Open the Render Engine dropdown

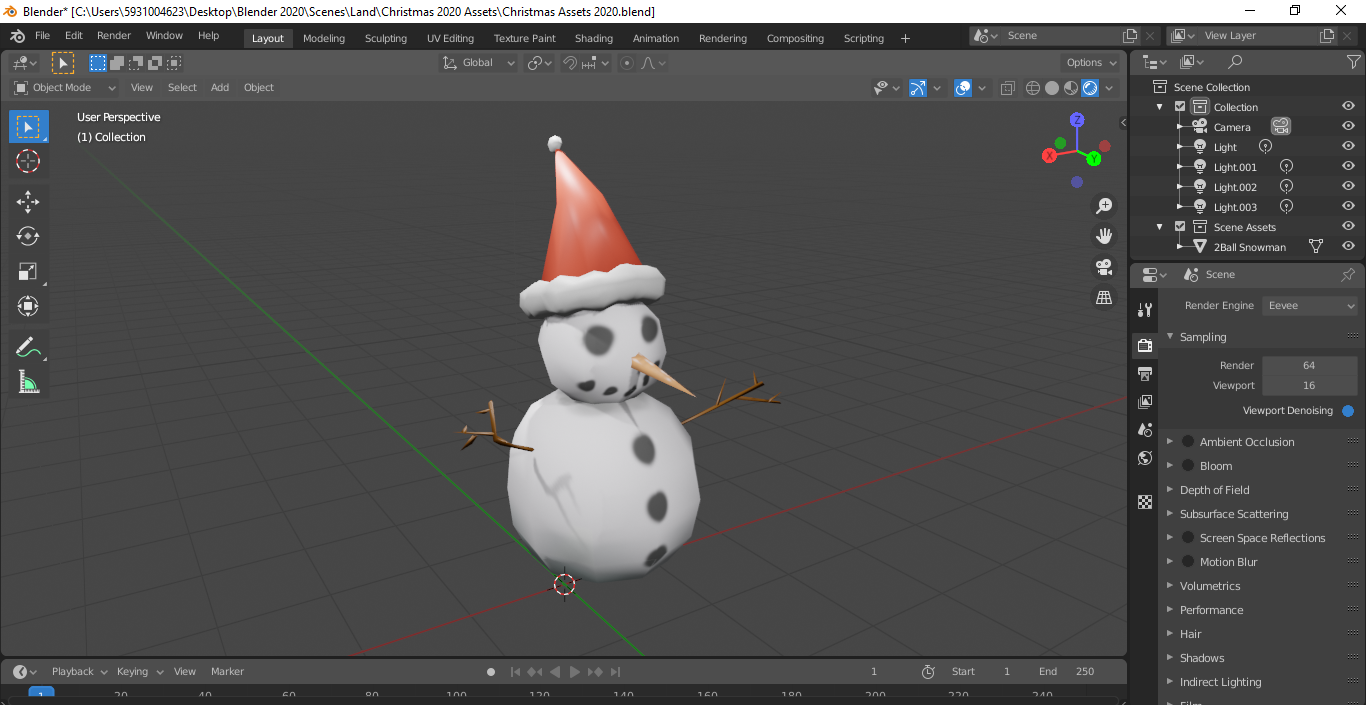coord(1310,305)
